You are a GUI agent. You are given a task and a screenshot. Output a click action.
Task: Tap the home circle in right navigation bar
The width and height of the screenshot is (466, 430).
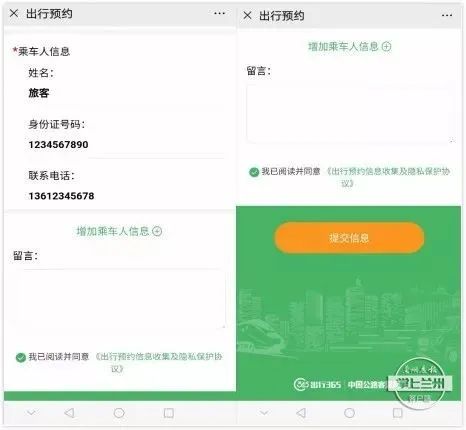tap(349, 413)
